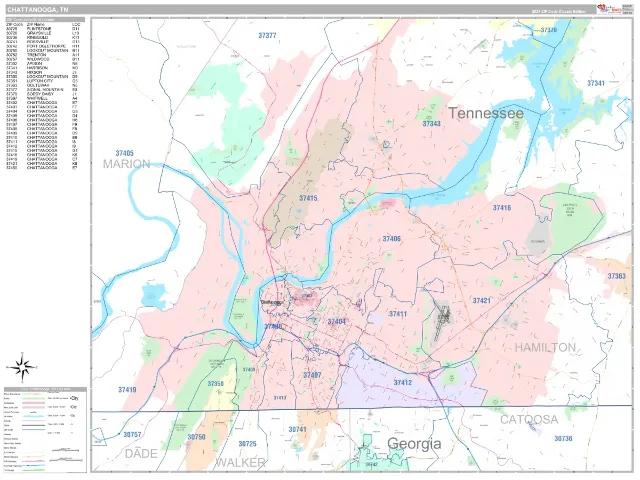Click the LUPTON CITY index row
The height and width of the screenshot is (480, 640).
tap(42, 81)
